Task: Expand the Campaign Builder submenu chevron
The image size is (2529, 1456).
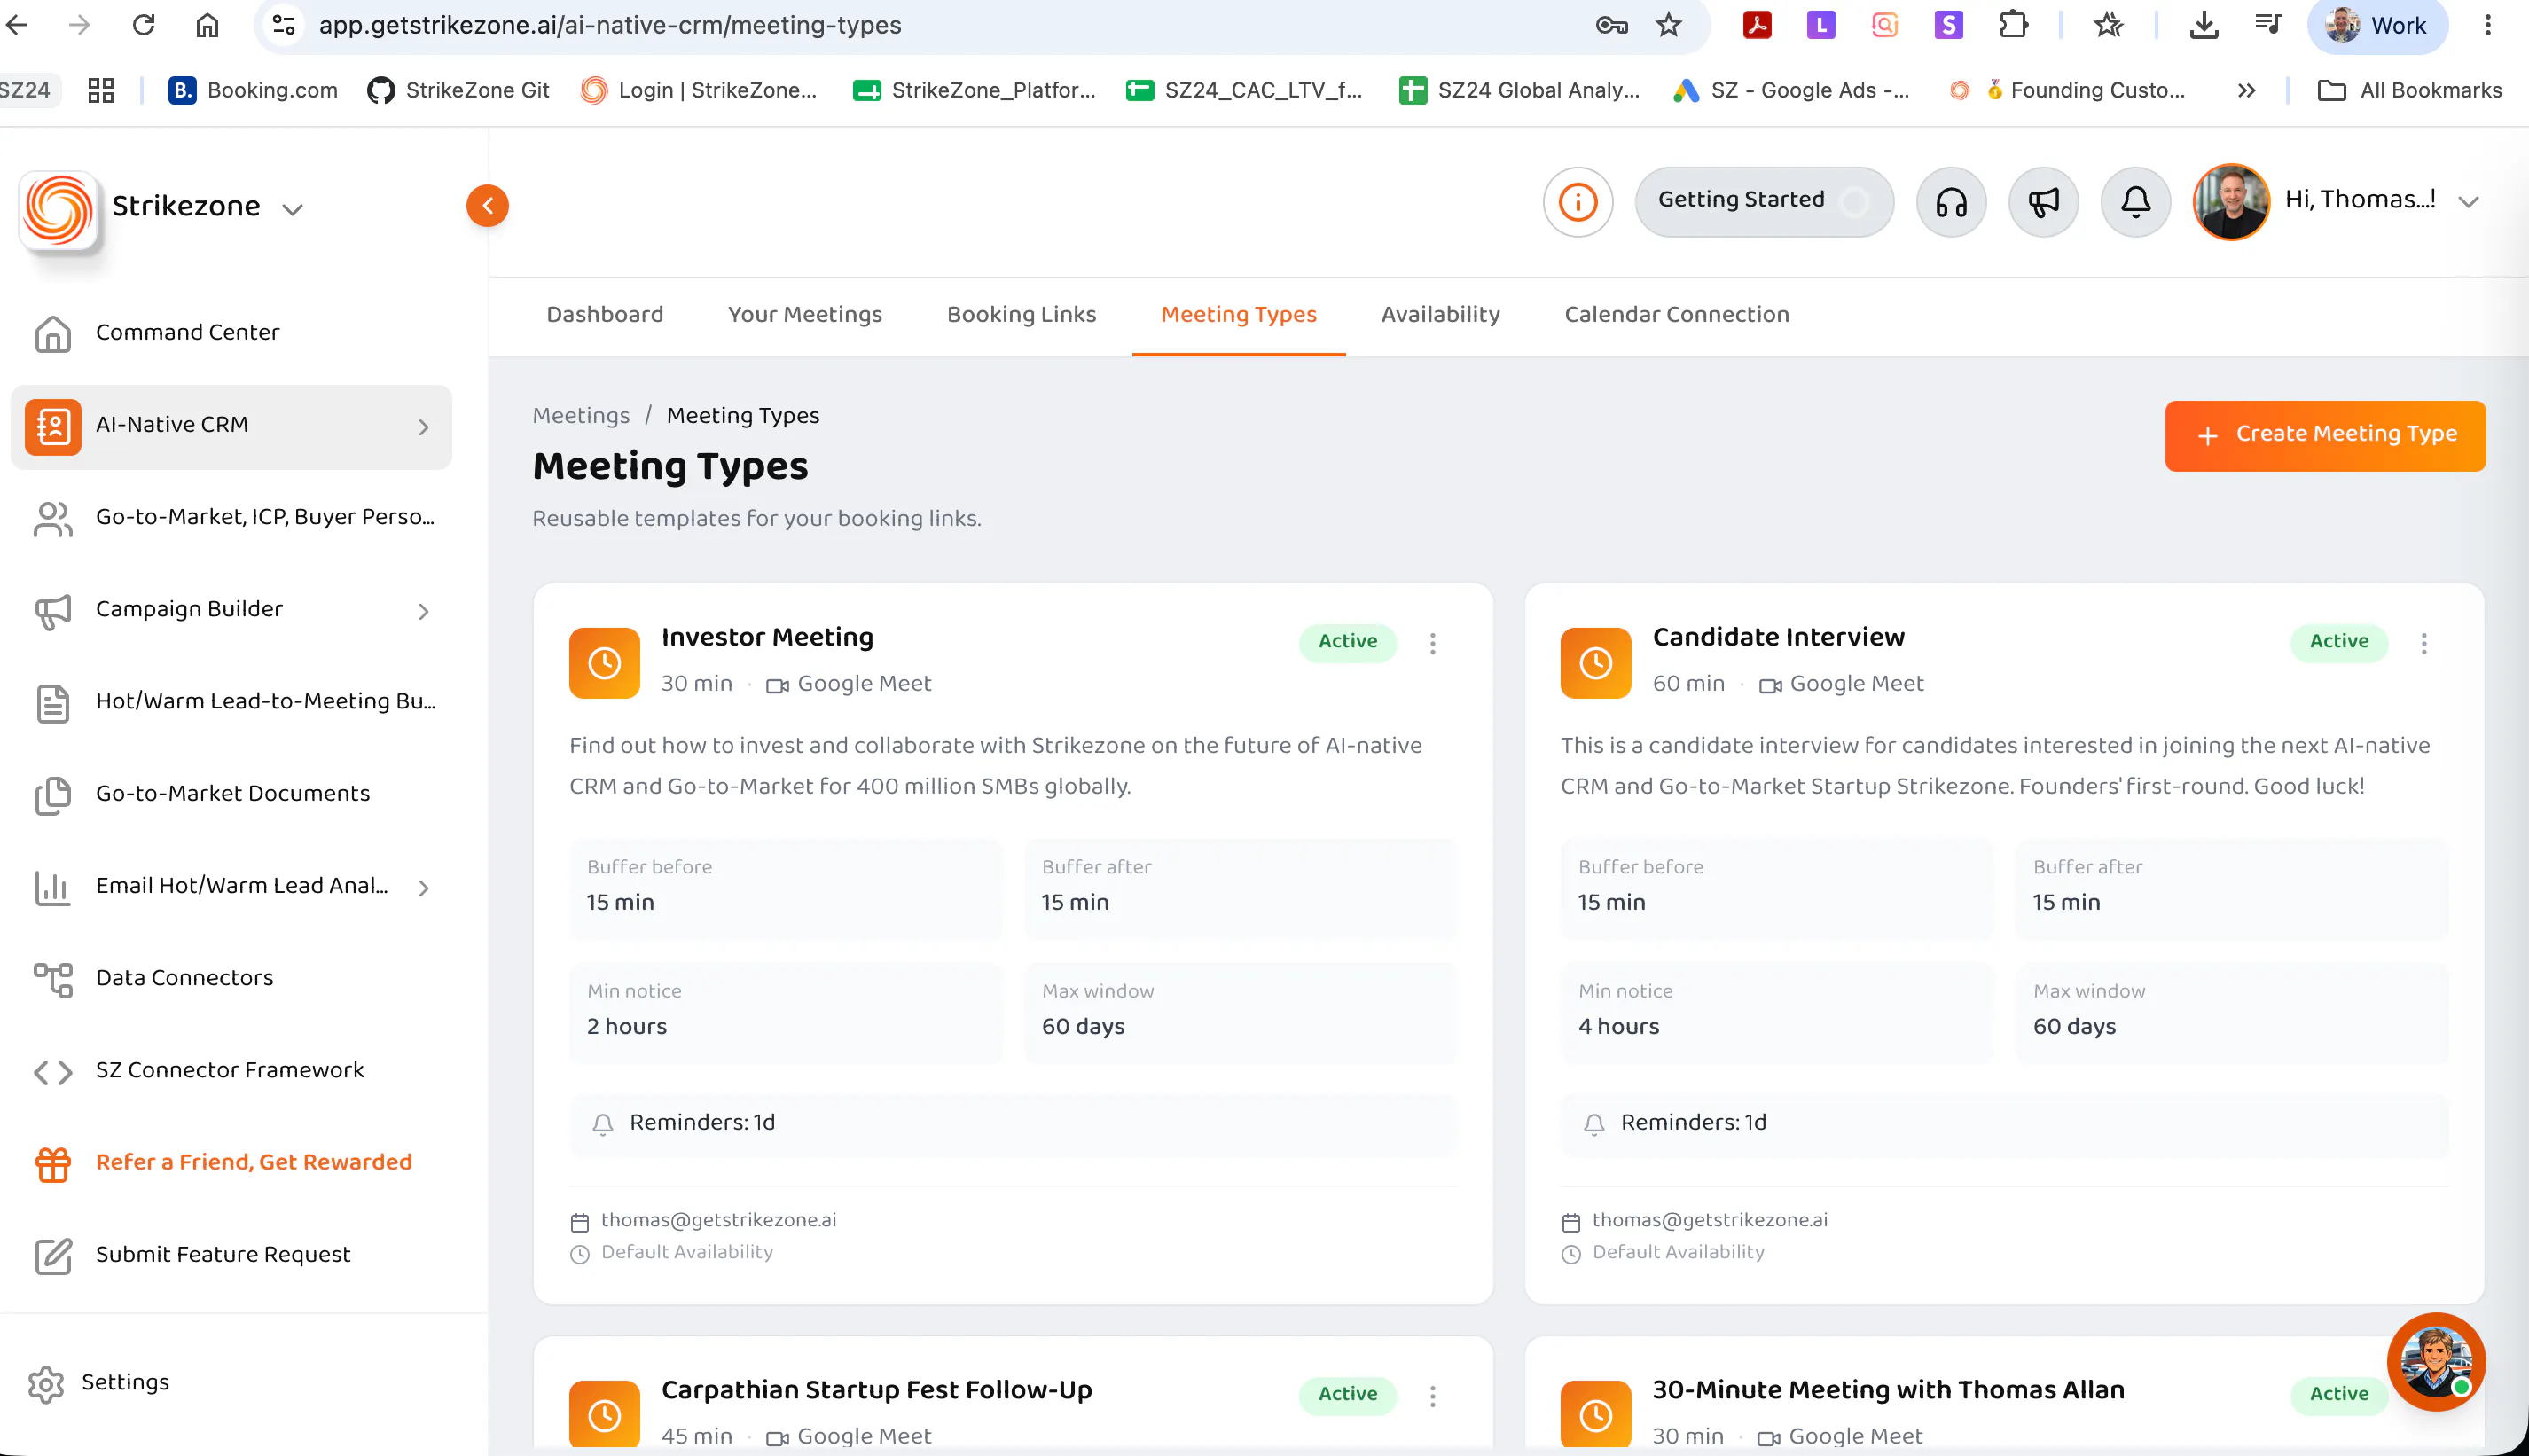Action: tap(423, 611)
